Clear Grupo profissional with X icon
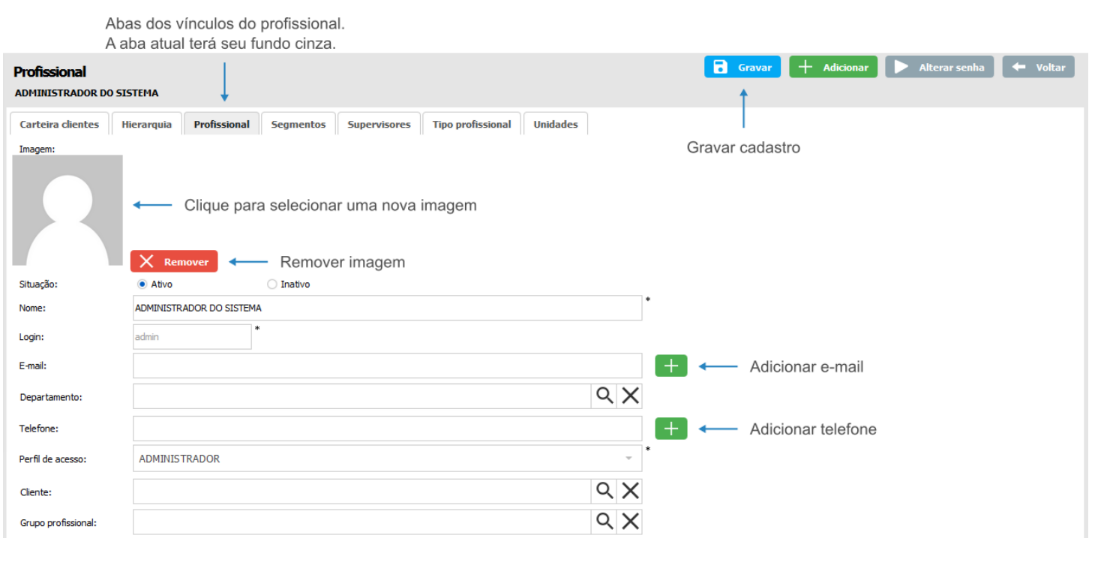Image resolution: width=1098 pixels, height=581 pixels. tap(630, 521)
